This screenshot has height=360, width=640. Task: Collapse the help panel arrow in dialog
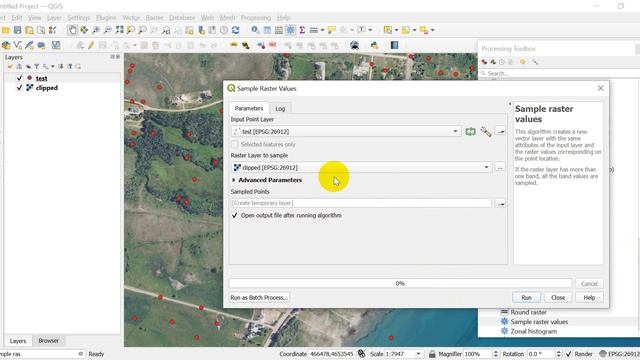(510, 104)
